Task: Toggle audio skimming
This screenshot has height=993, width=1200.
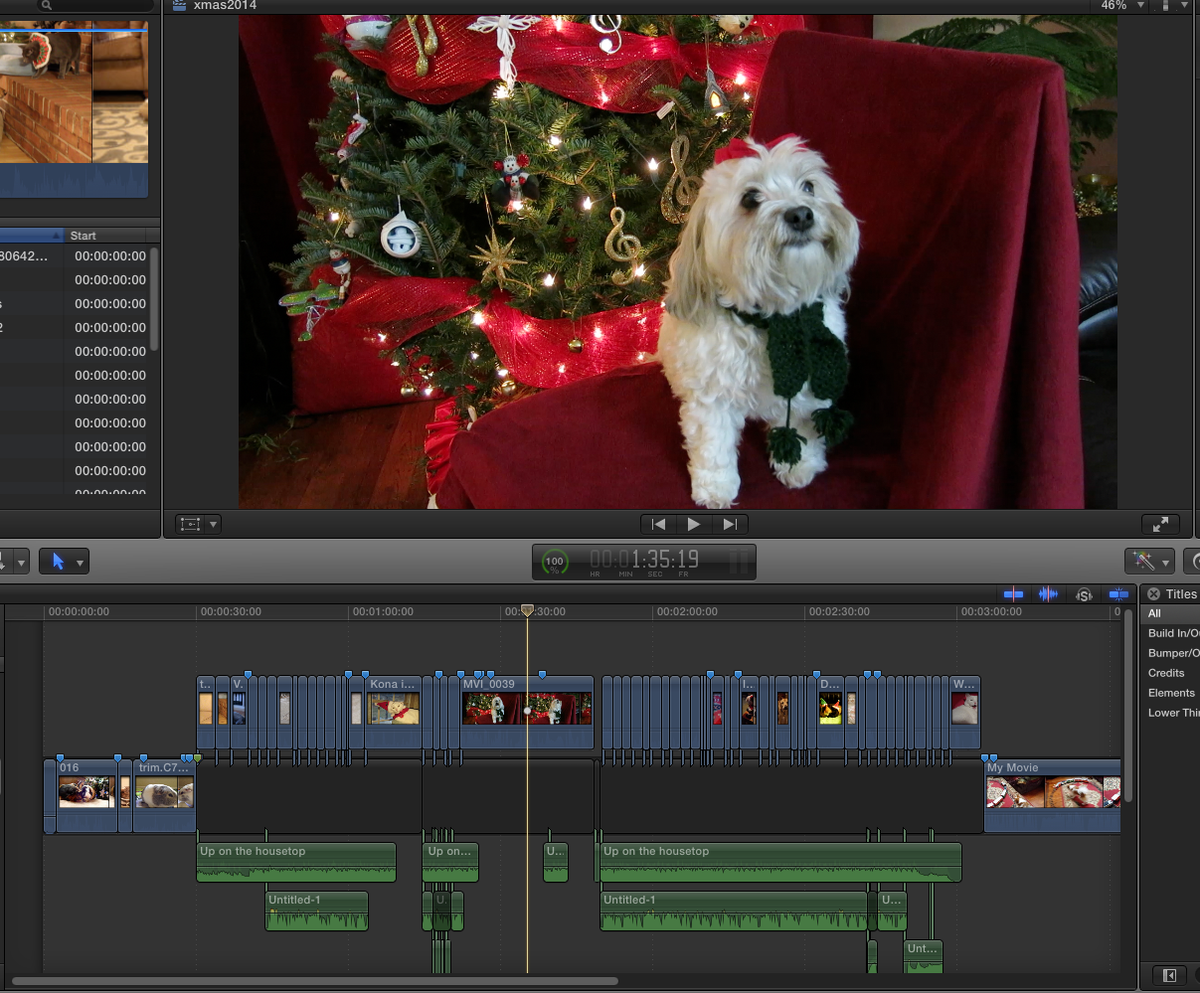Action: click(1048, 594)
